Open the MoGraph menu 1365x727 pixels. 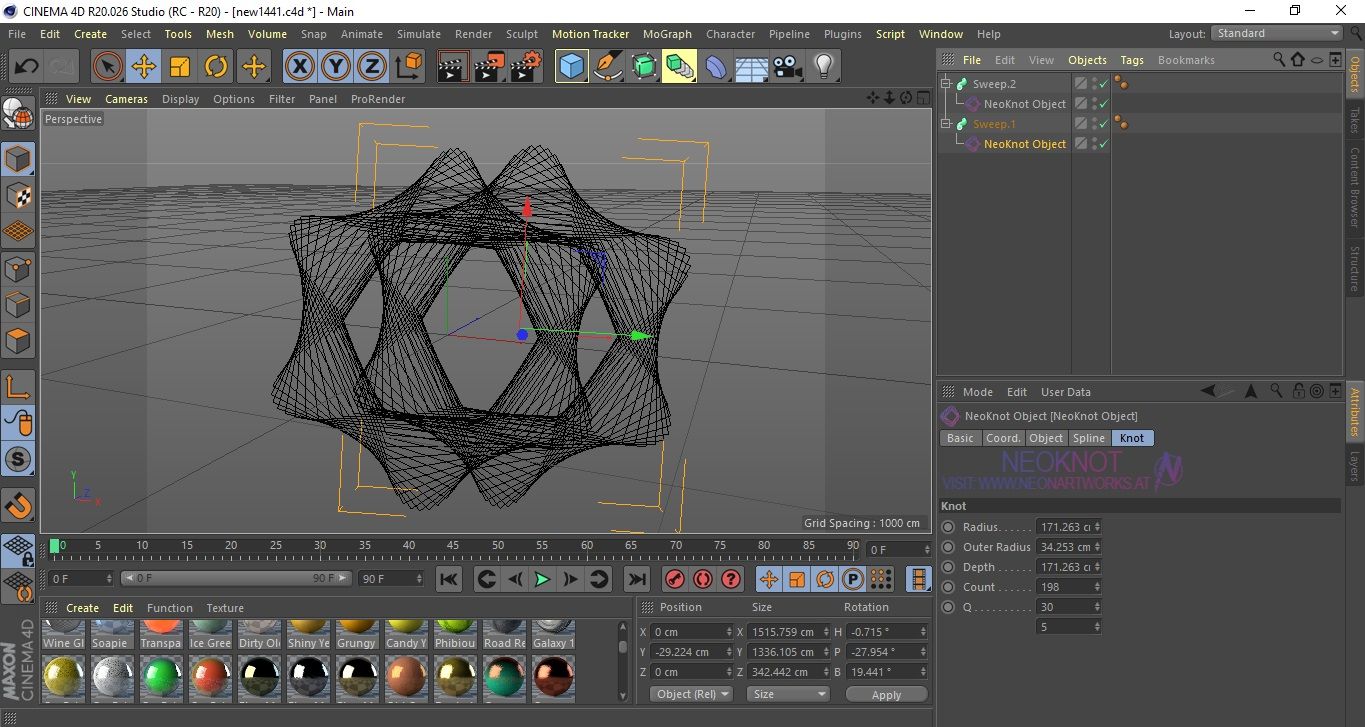pyautogui.click(x=667, y=34)
